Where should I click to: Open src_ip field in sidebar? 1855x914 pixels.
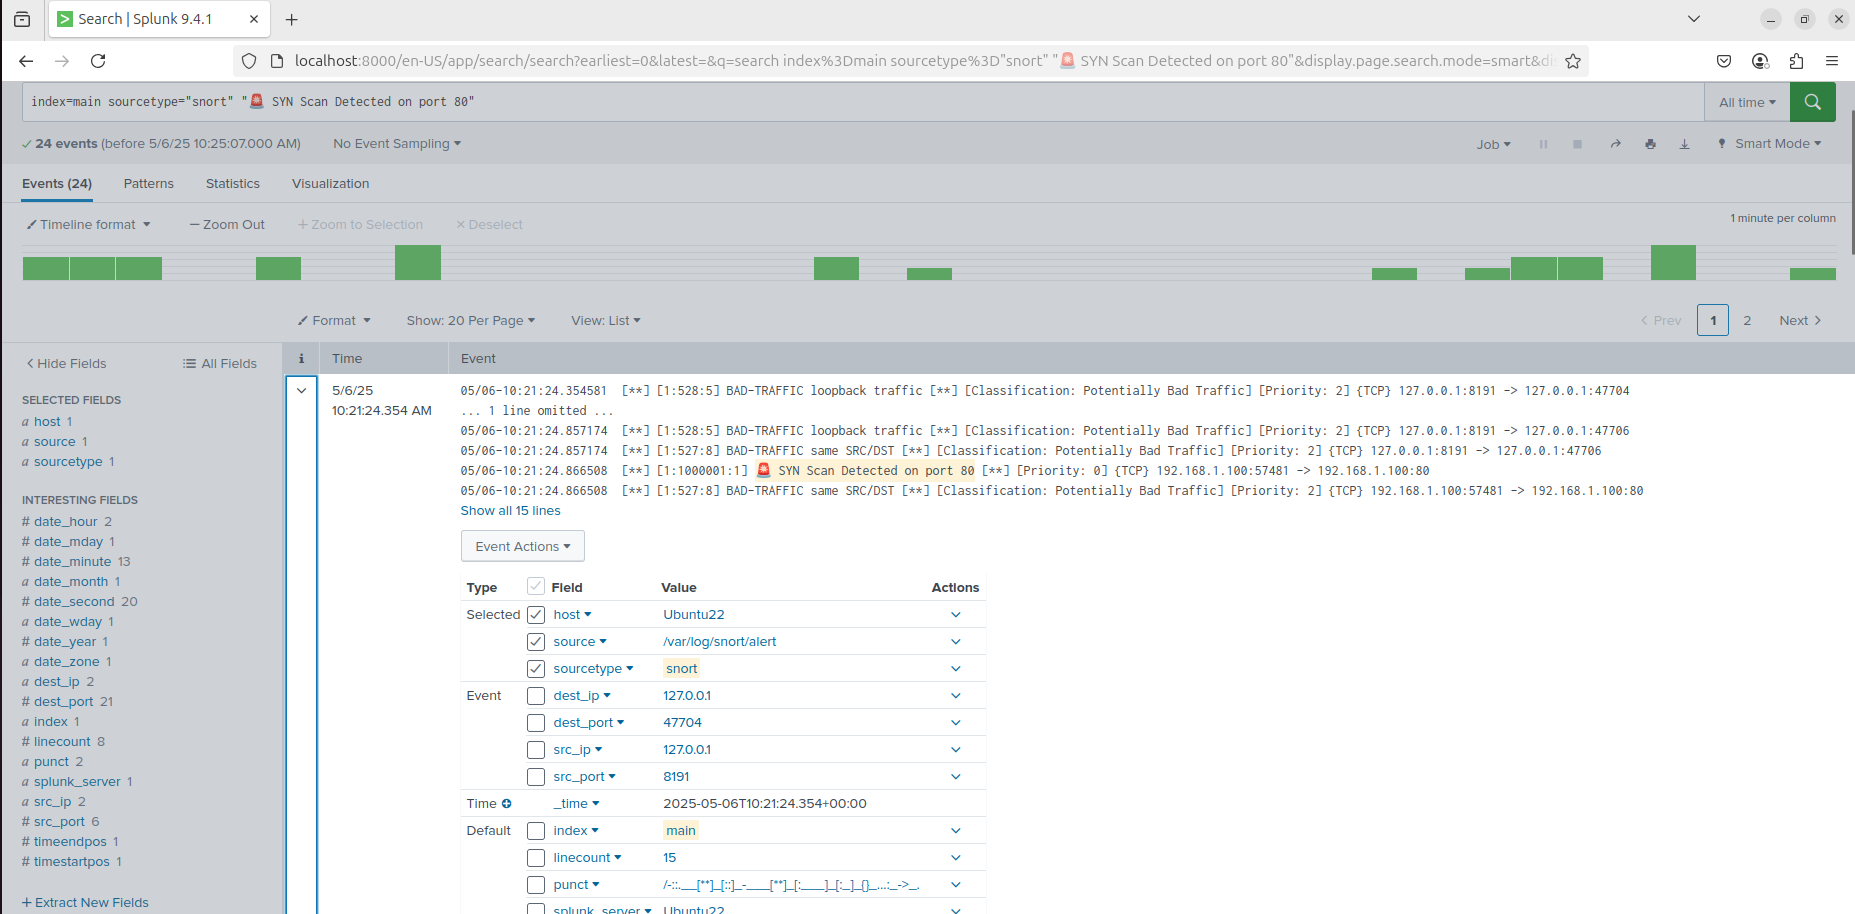[52, 802]
